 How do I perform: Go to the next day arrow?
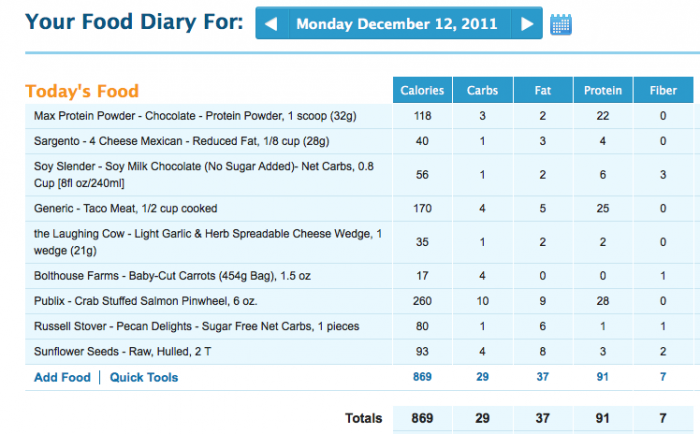pos(527,23)
